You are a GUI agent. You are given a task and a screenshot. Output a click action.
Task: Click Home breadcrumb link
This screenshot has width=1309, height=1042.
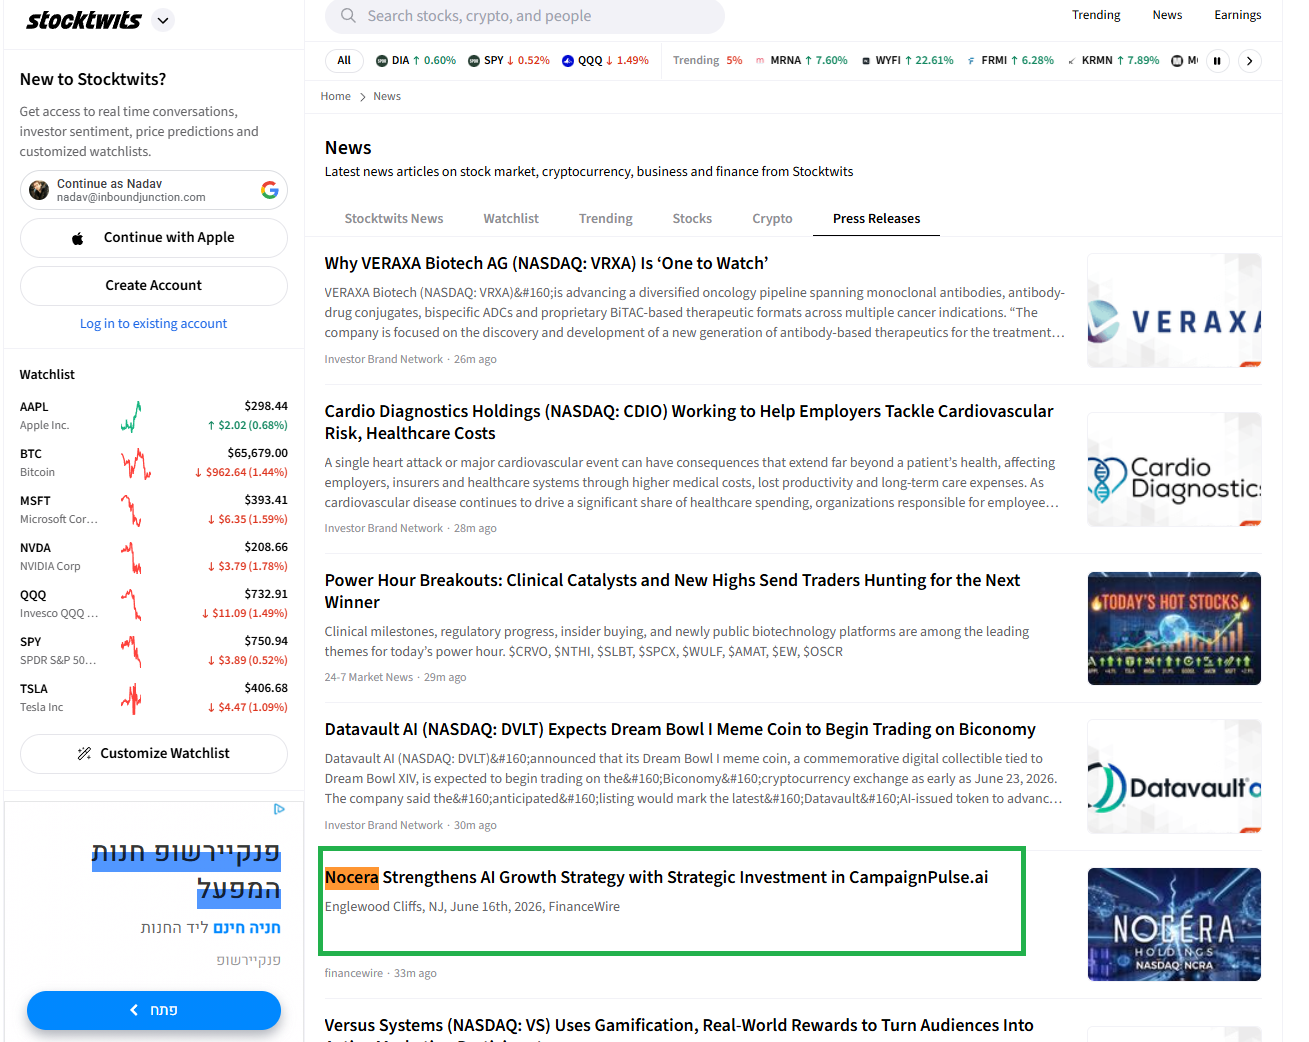(335, 97)
